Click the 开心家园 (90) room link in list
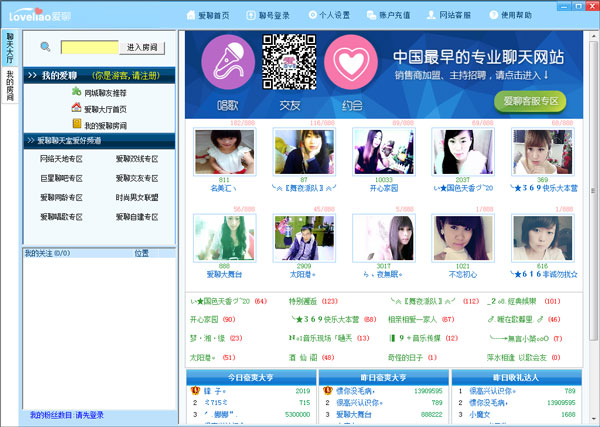 212,319
